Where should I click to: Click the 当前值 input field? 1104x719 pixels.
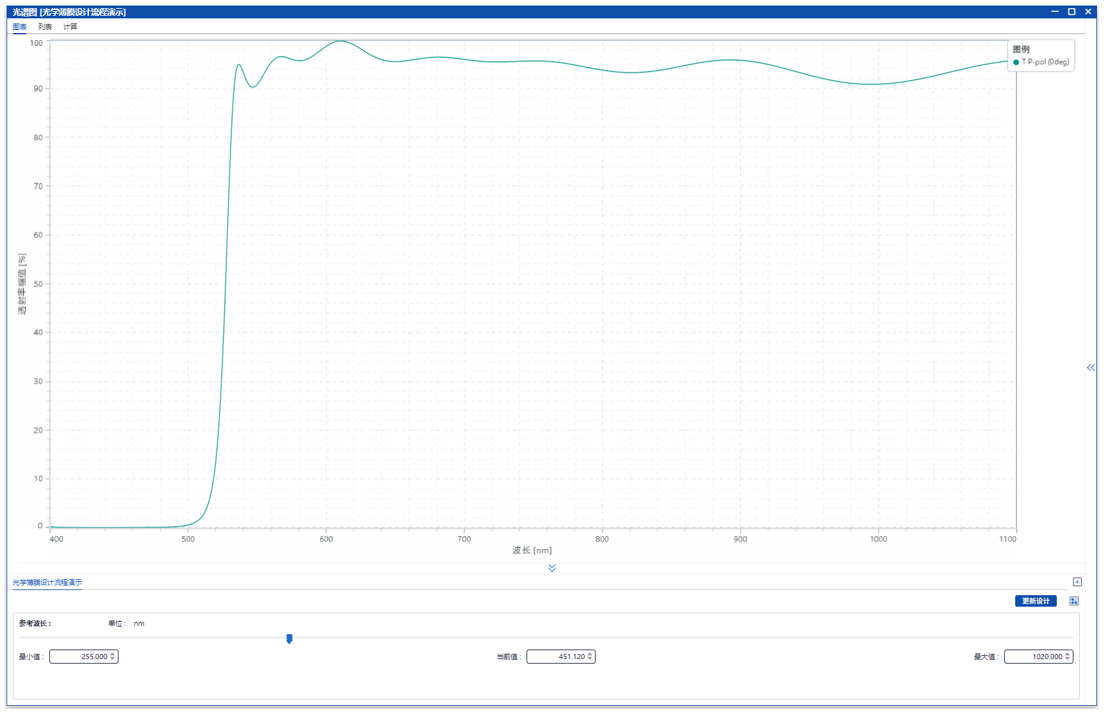coord(556,657)
